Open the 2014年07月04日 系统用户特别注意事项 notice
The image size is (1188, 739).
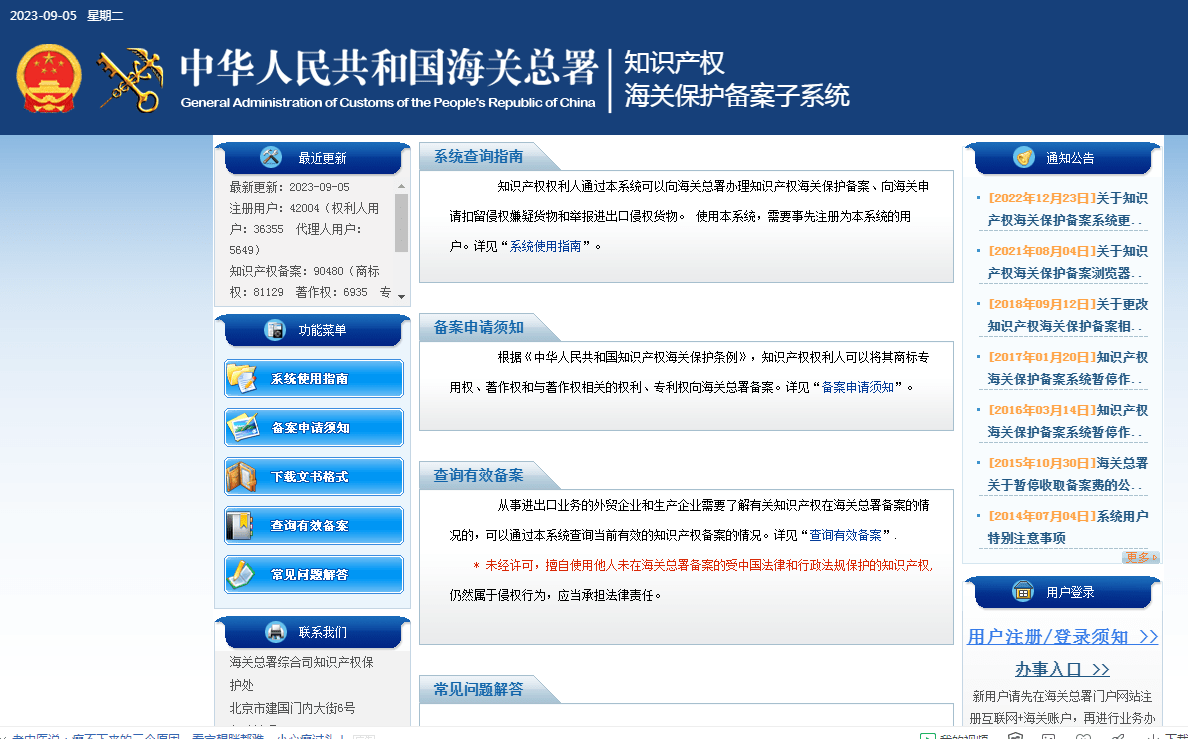point(1068,527)
